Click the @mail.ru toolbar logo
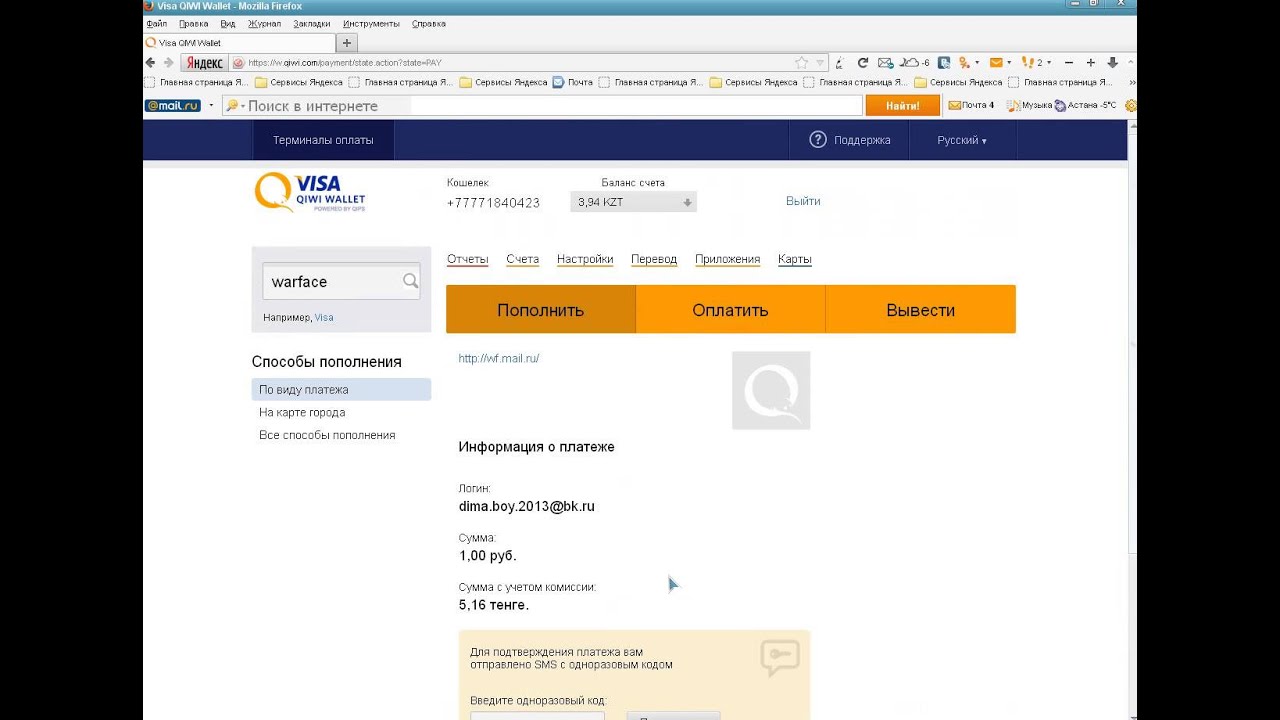Image resolution: width=1280 pixels, height=720 pixels. [x=173, y=105]
